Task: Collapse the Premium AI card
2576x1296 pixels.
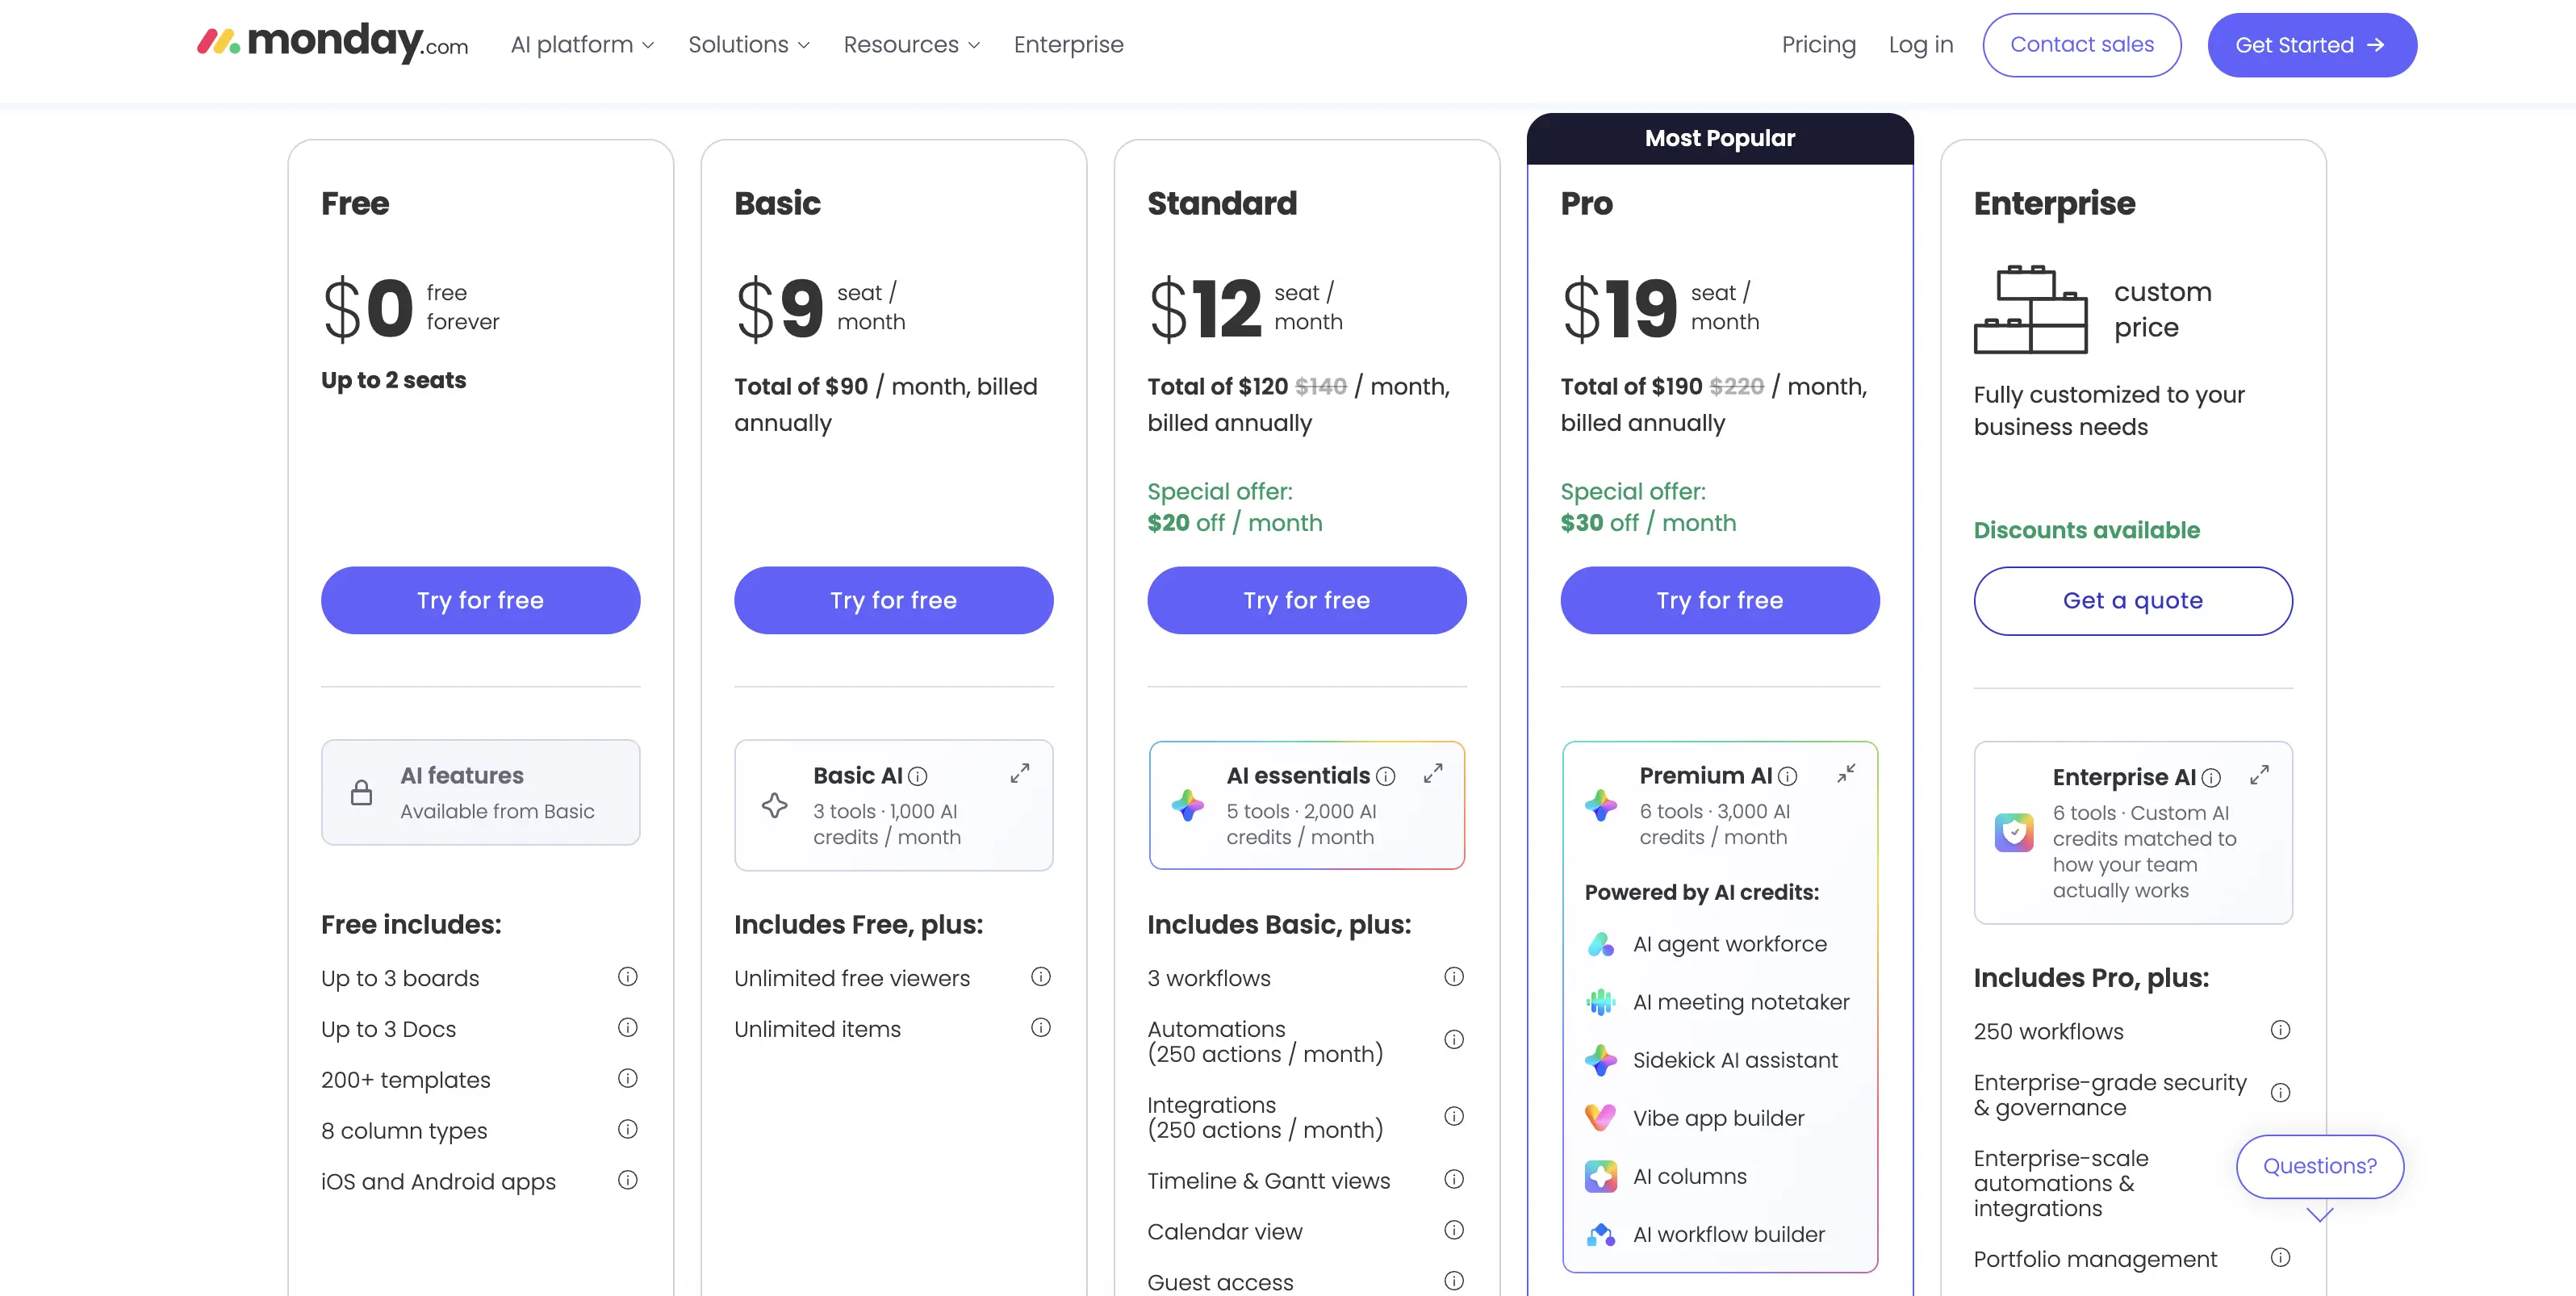Action: (1846, 774)
